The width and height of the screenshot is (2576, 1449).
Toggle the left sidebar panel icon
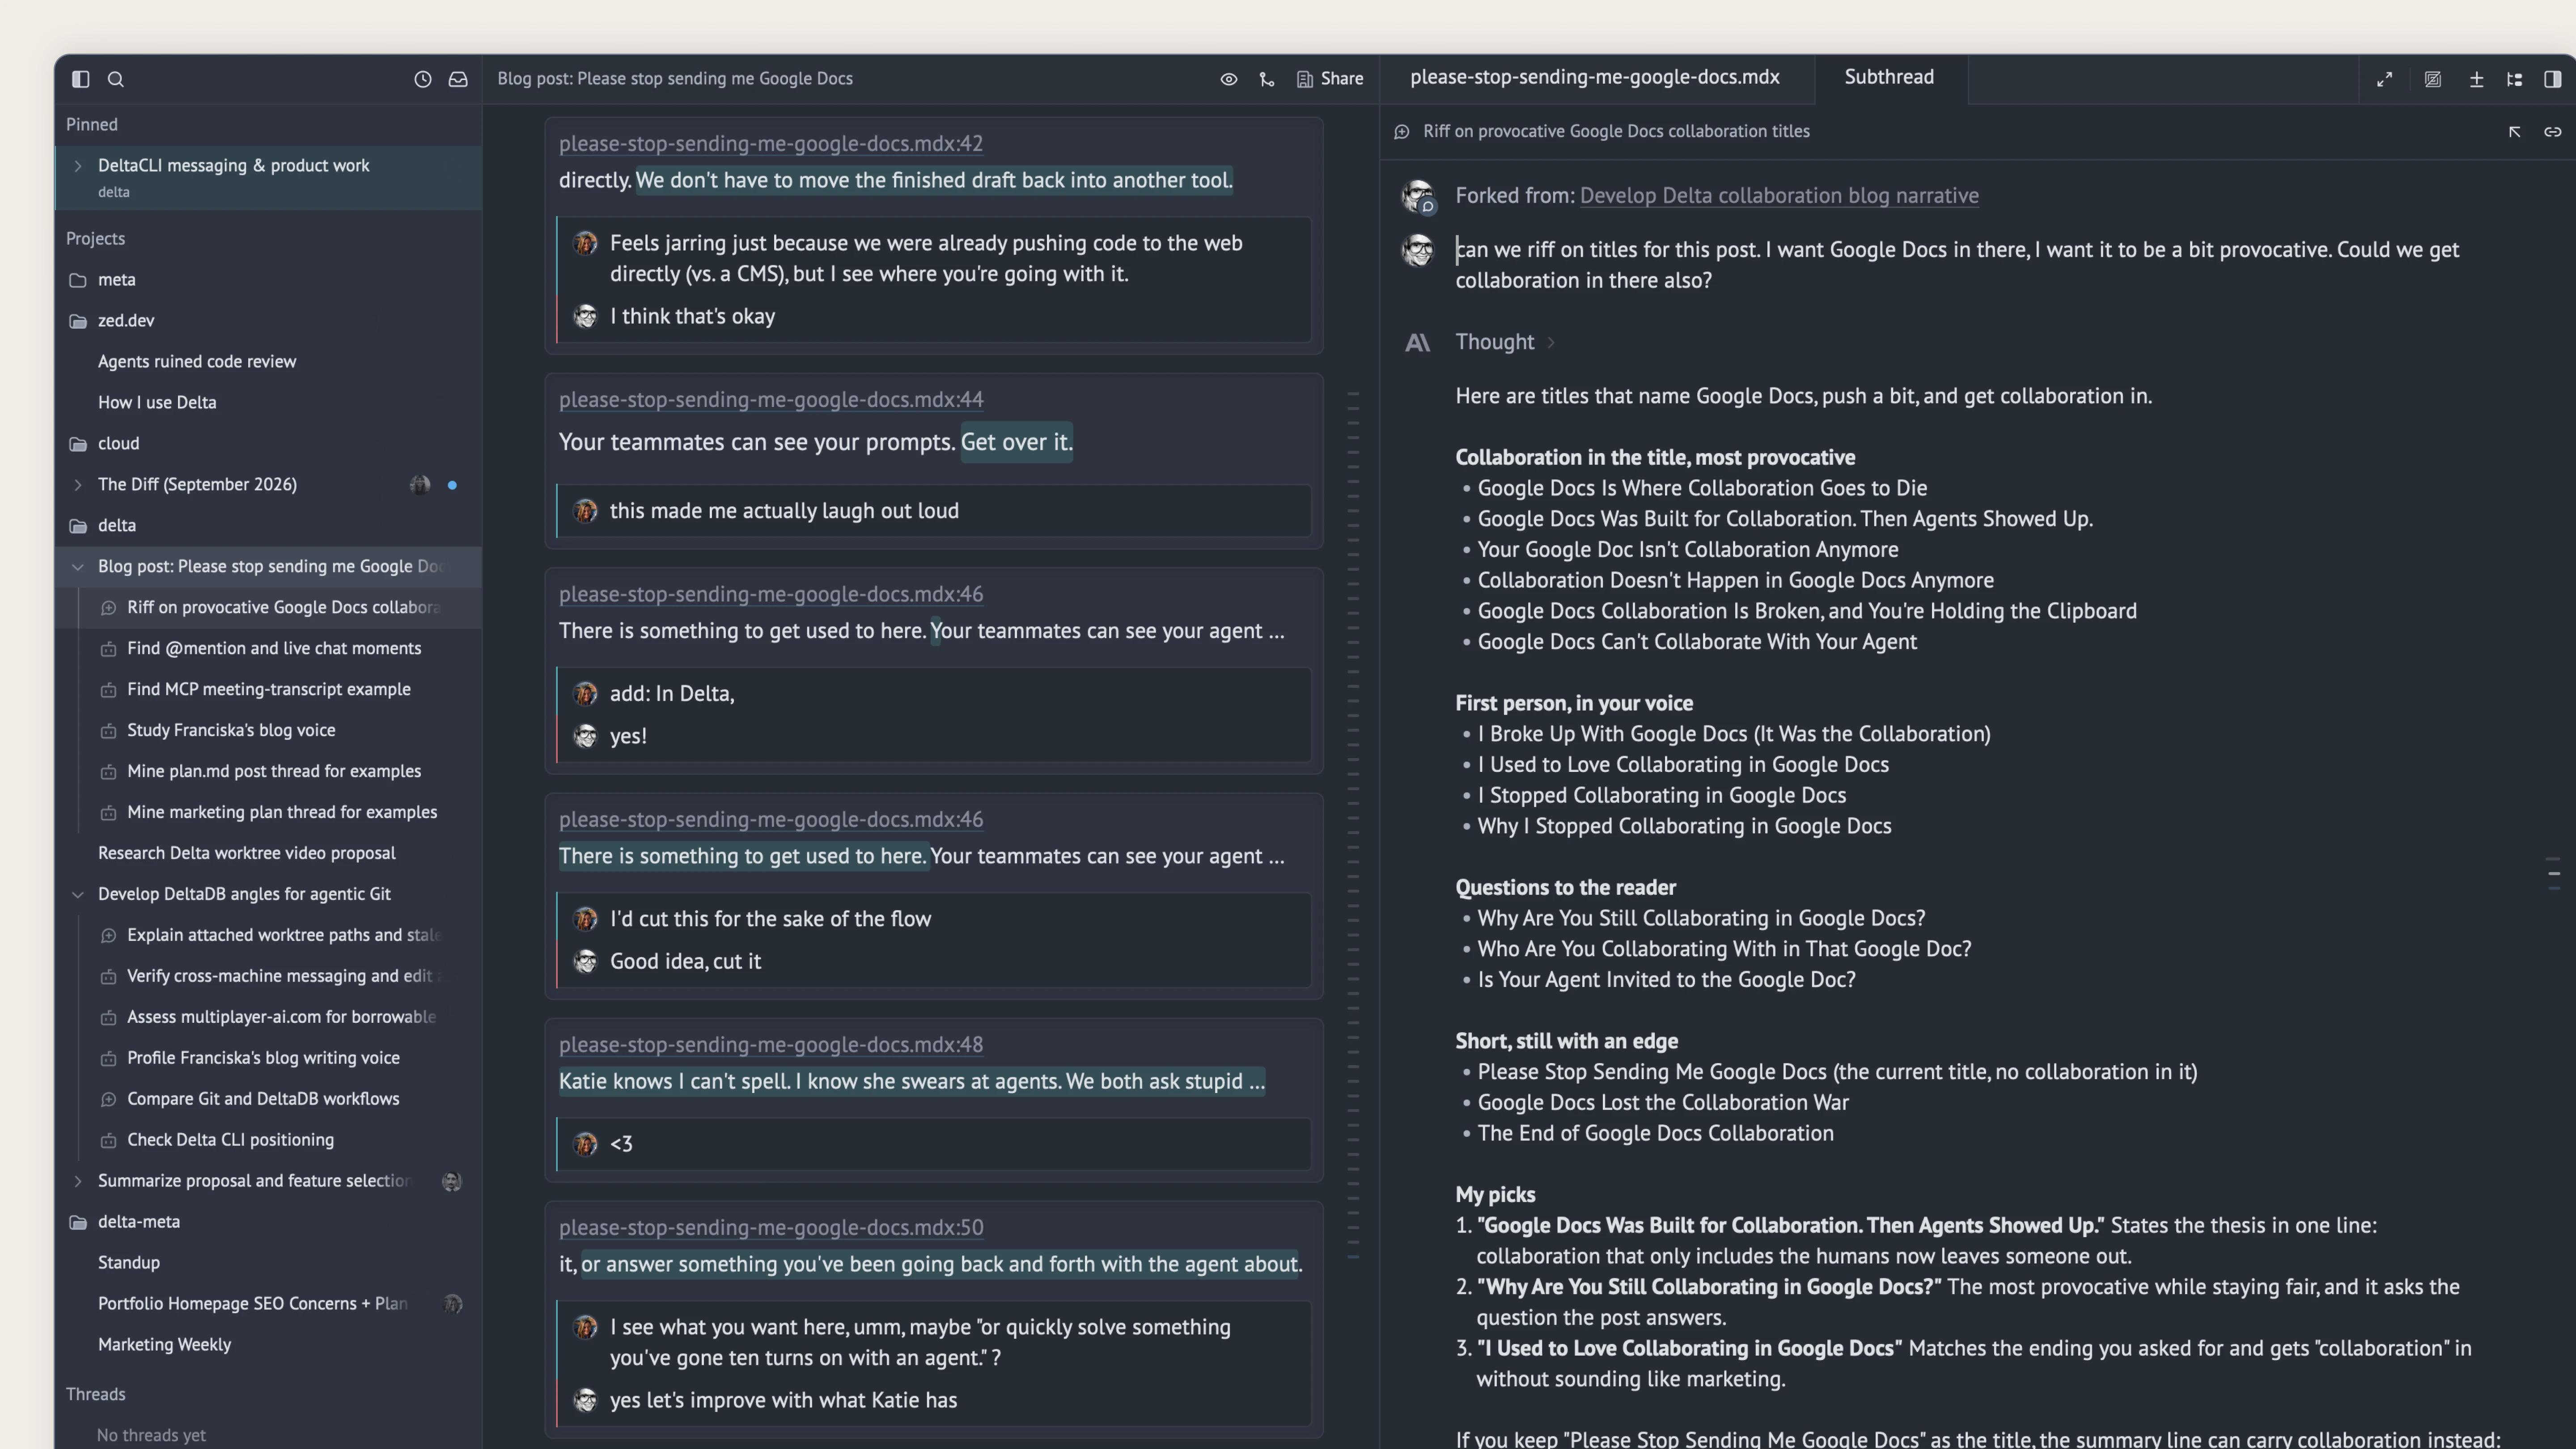tap(81, 79)
